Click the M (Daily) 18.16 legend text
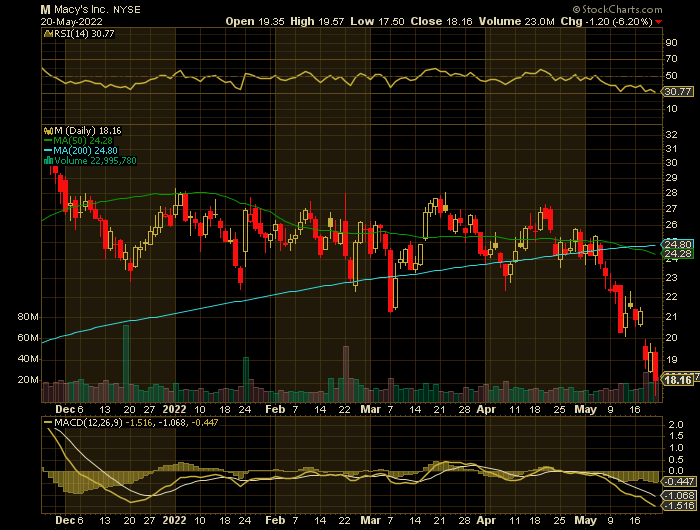Screen dimensions: 700x530 tap(88, 131)
